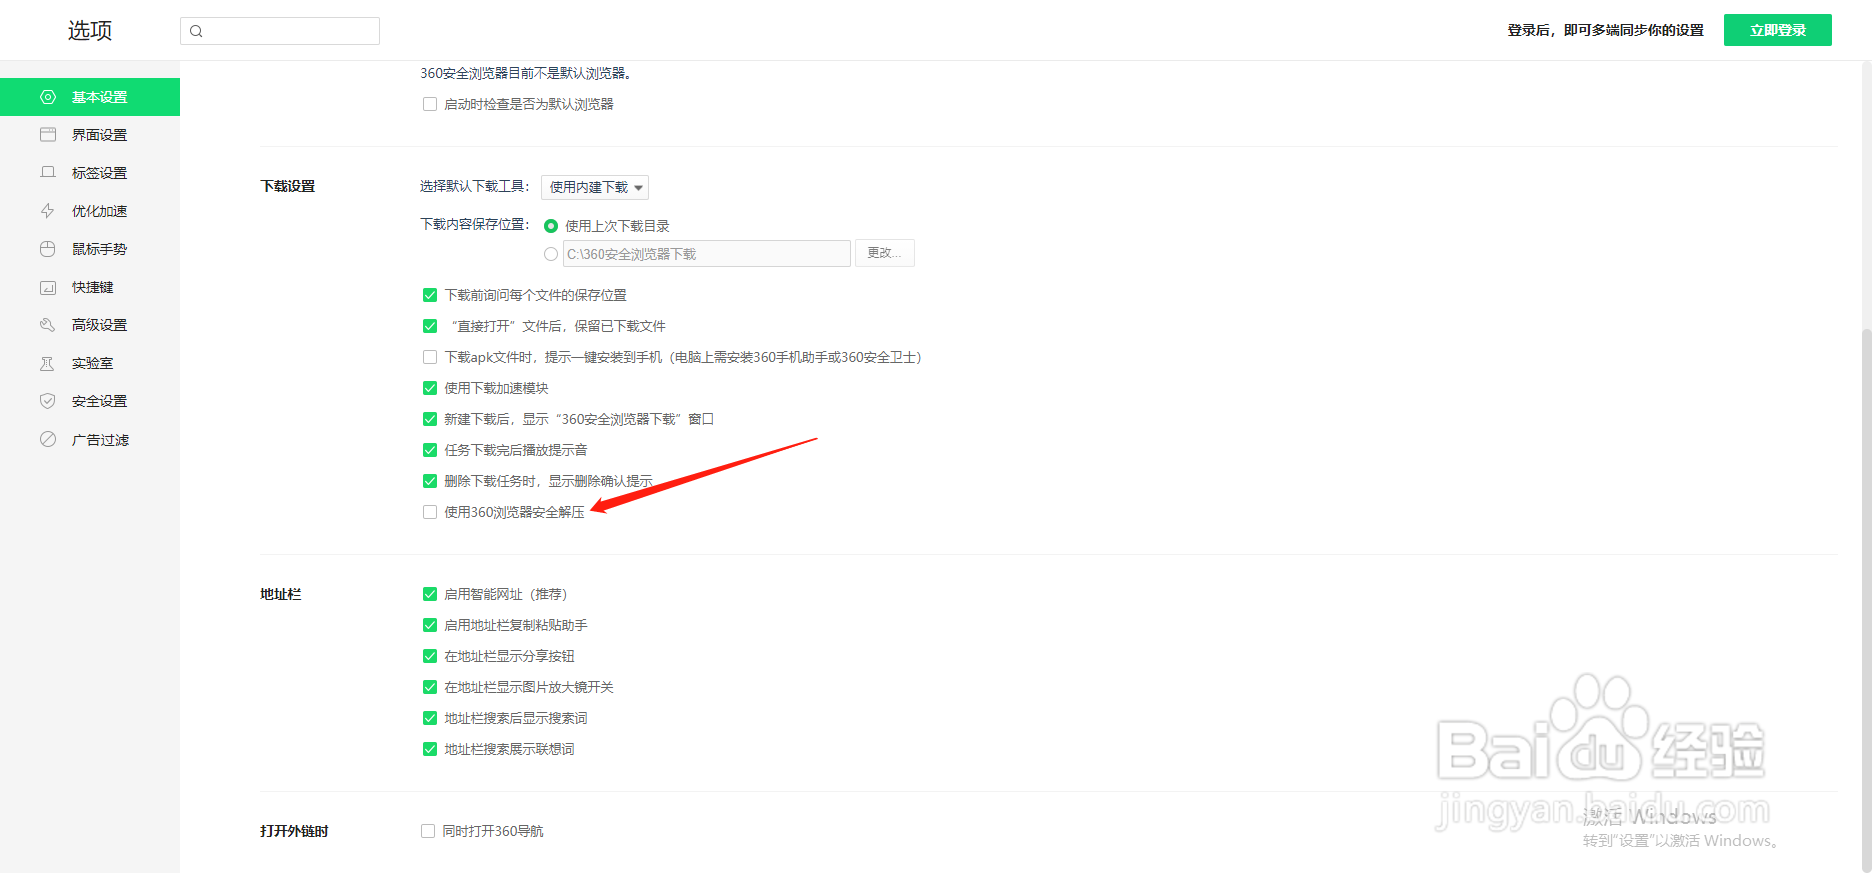The height and width of the screenshot is (873, 1872).
Task: Go to 安全设置 section
Action: coord(90,401)
